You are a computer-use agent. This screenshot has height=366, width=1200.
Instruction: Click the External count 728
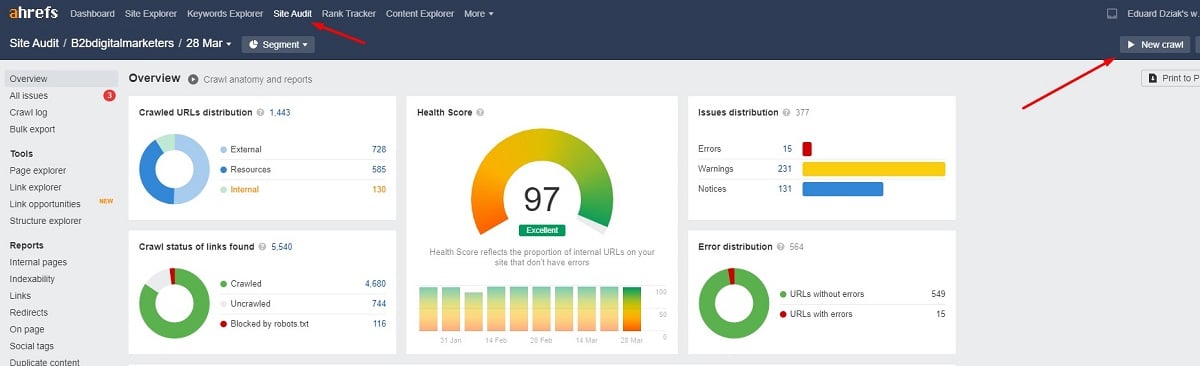click(x=378, y=149)
